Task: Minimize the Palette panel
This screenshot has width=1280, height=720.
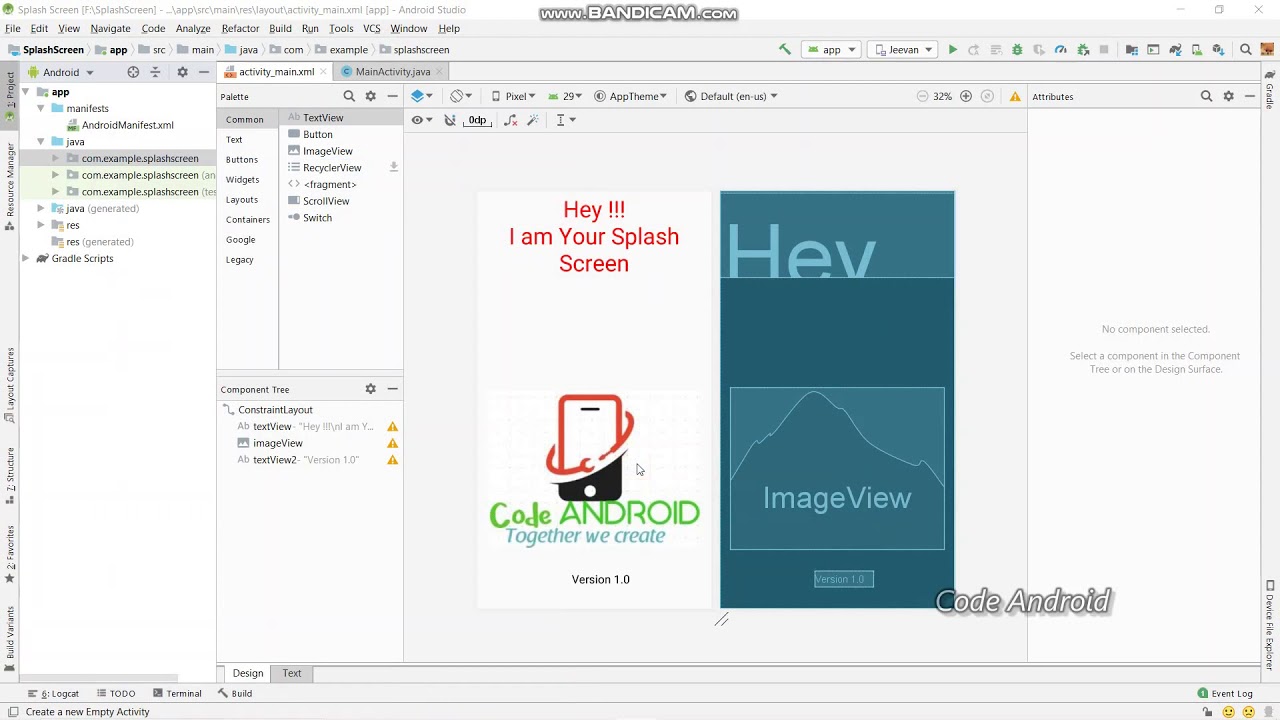Action: coord(392,96)
